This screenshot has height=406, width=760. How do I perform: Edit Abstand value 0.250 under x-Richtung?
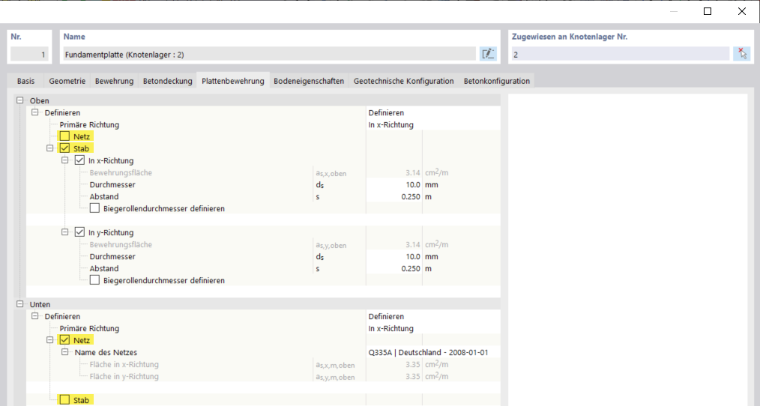[x=394, y=197]
